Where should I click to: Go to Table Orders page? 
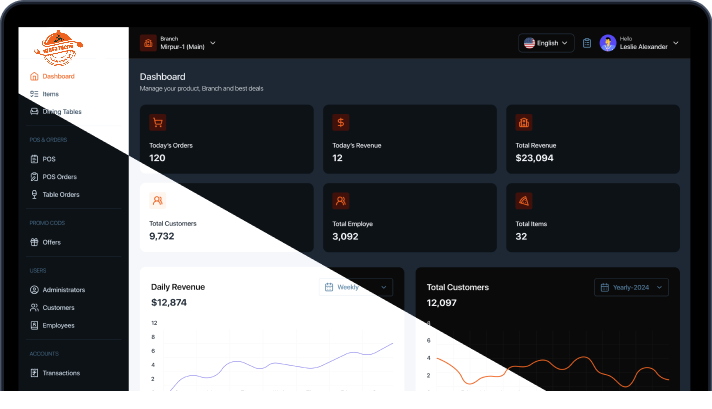pos(60,194)
